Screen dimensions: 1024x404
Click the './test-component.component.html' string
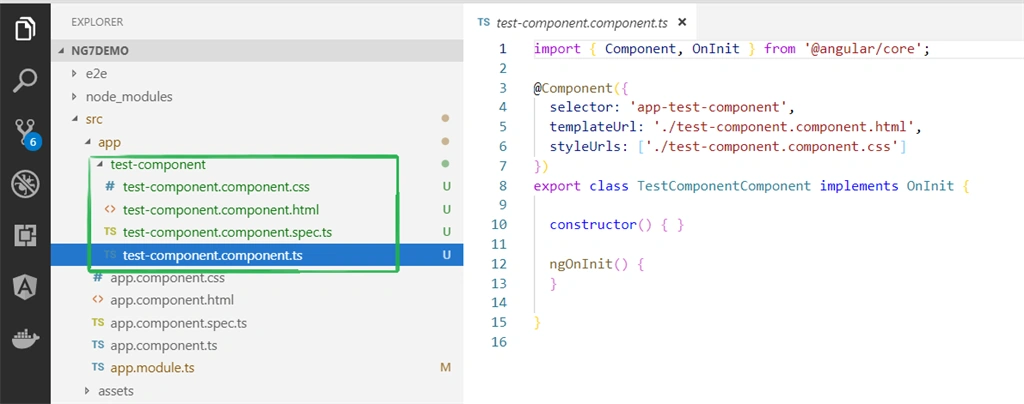click(x=782, y=127)
